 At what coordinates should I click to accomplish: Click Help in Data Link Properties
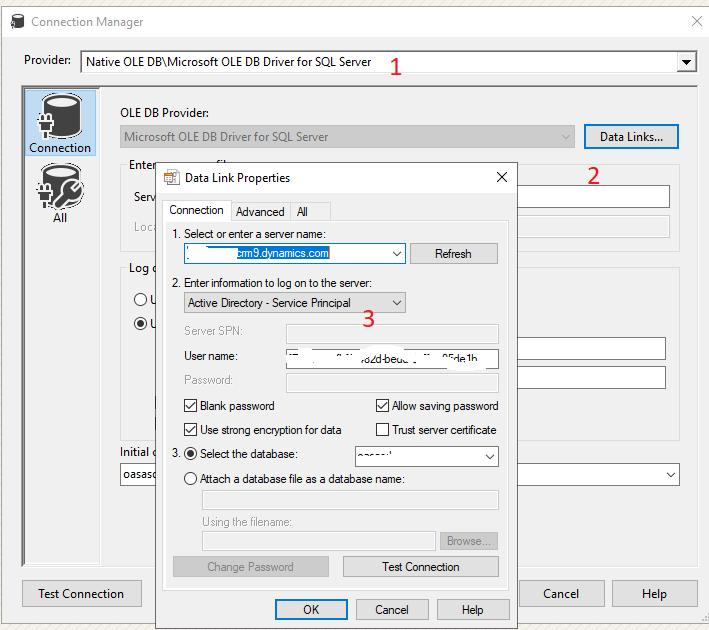[473, 610]
